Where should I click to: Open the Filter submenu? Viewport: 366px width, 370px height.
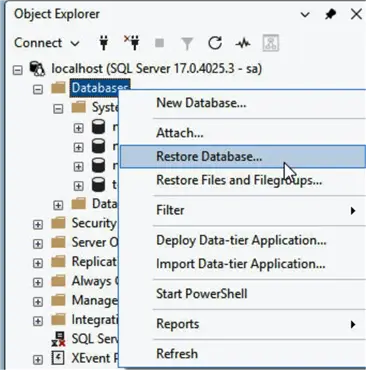point(243,210)
